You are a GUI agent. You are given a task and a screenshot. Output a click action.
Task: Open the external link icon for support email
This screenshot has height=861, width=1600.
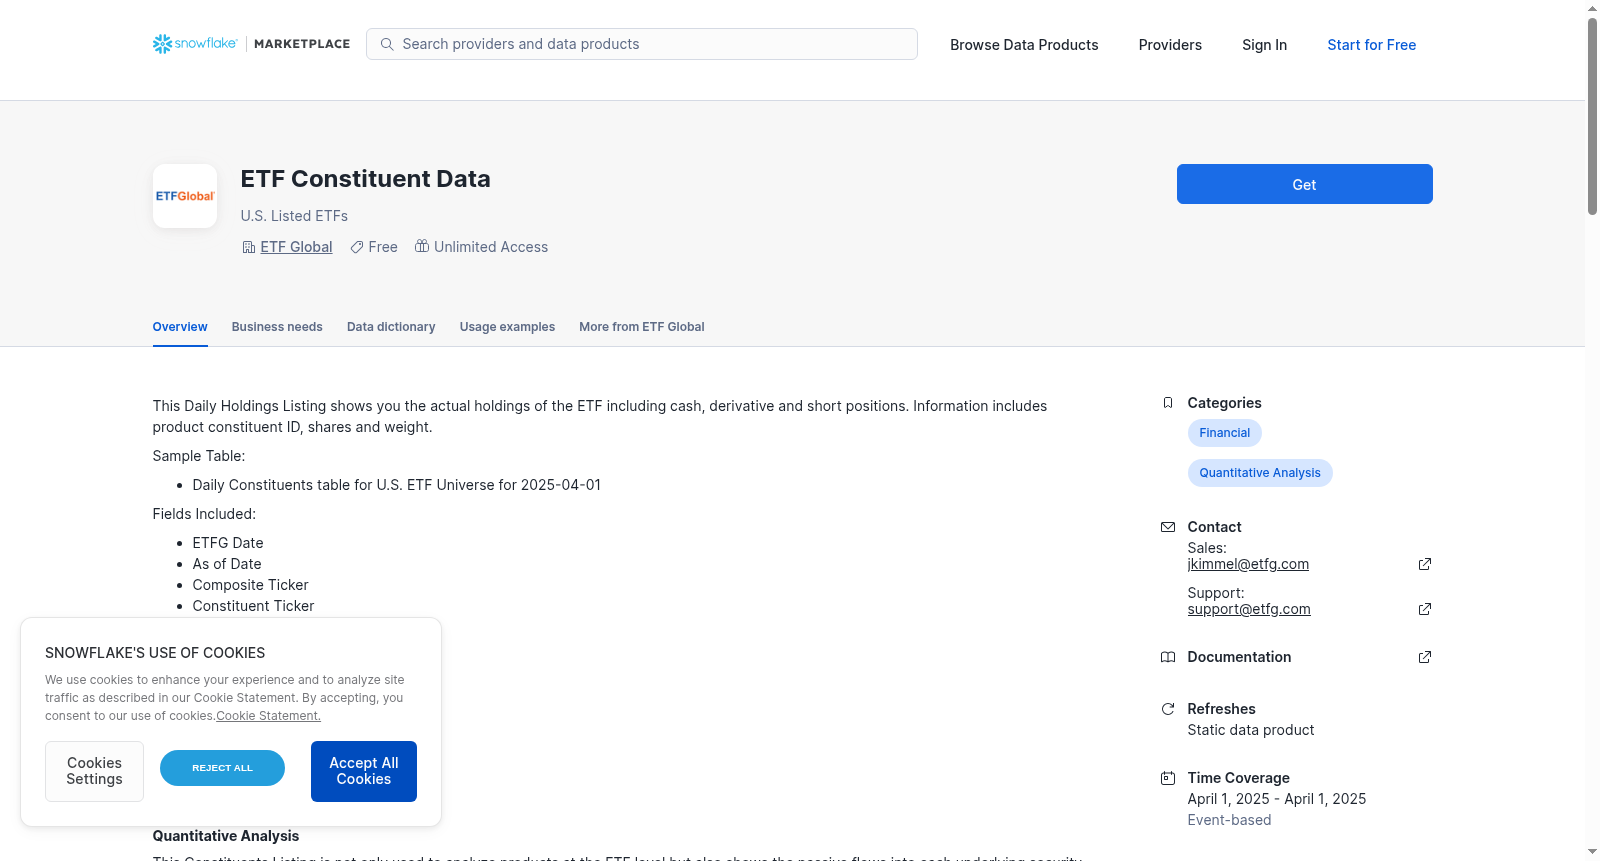pyautogui.click(x=1425, y=609)
